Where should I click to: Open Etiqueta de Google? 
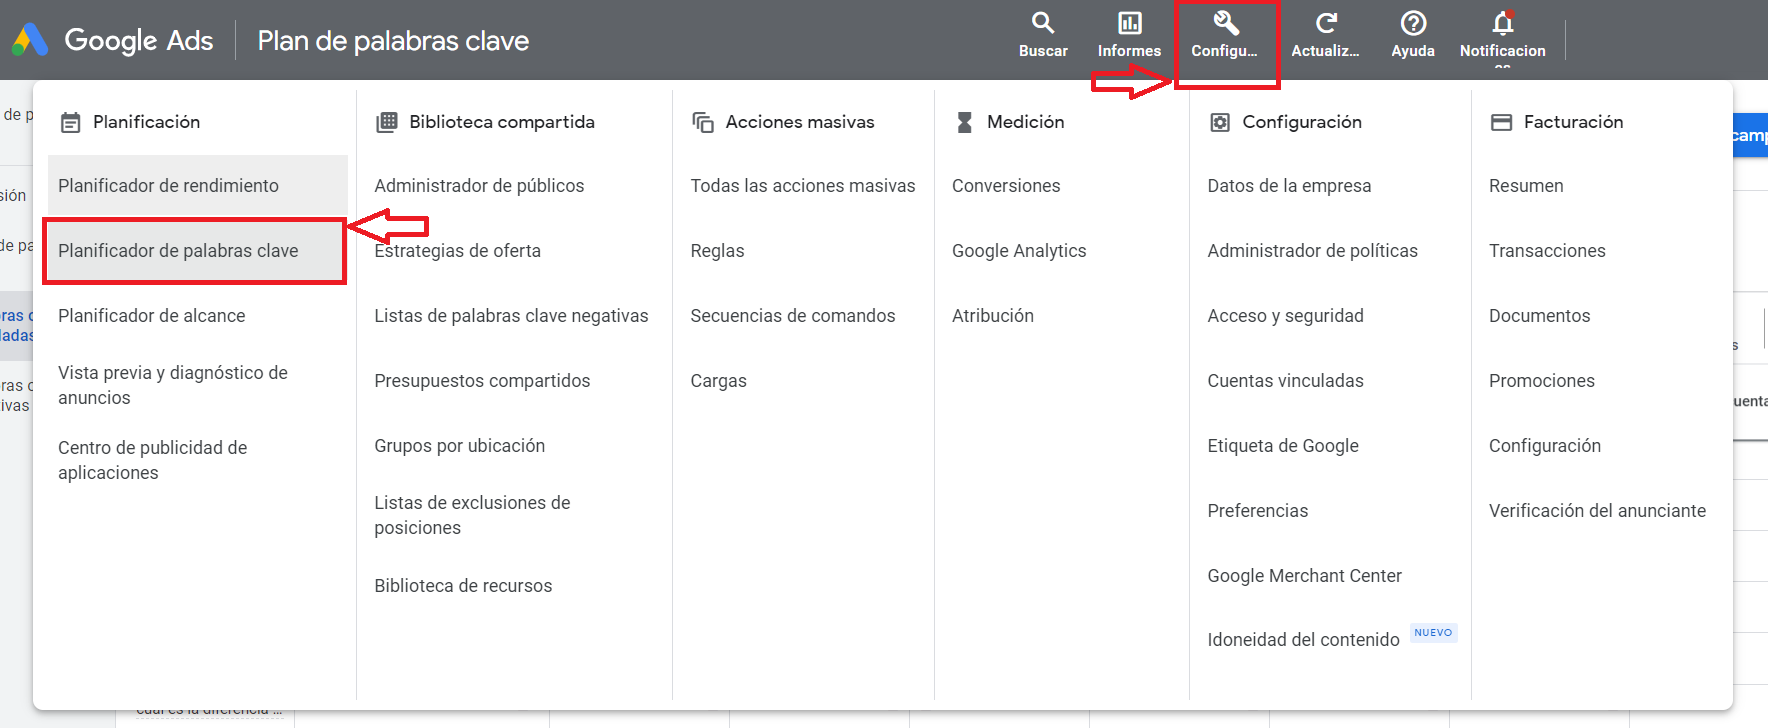(1283, 446)
